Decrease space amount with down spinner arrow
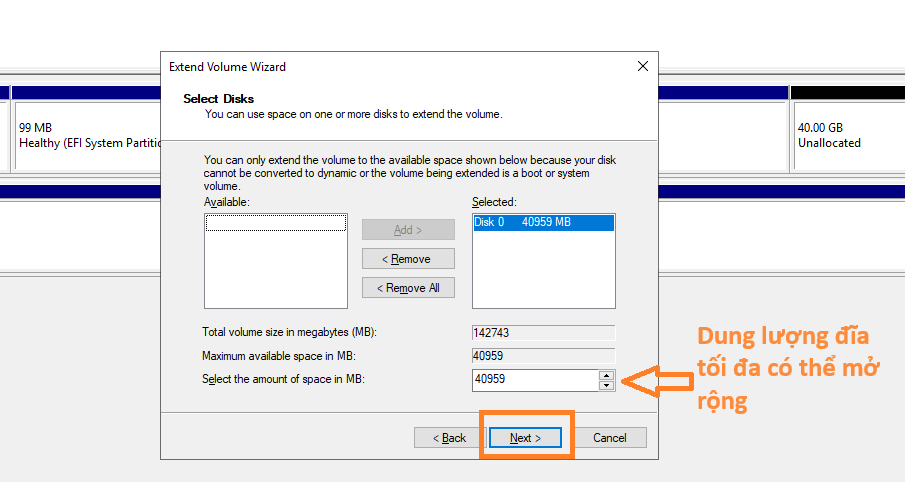 coord(605,386)
